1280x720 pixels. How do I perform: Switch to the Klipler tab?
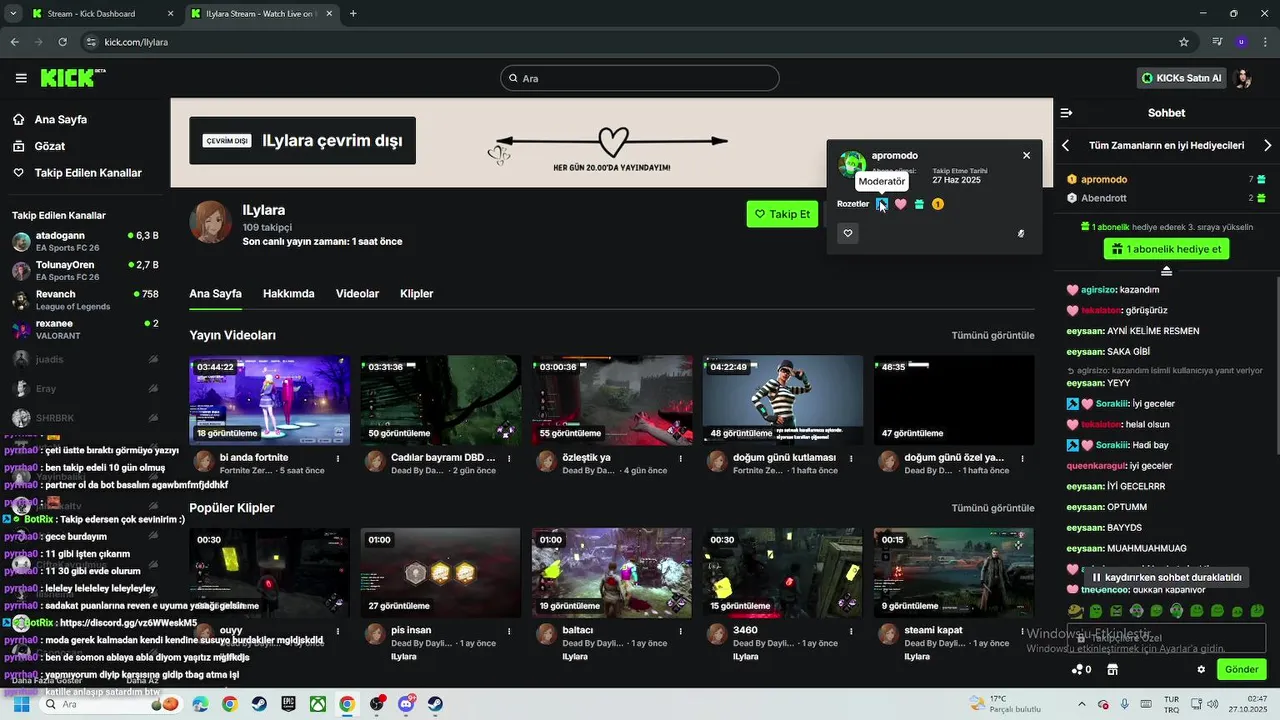[416, 294]
